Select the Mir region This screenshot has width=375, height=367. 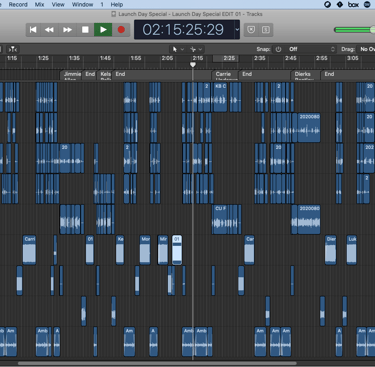point(163,250)
